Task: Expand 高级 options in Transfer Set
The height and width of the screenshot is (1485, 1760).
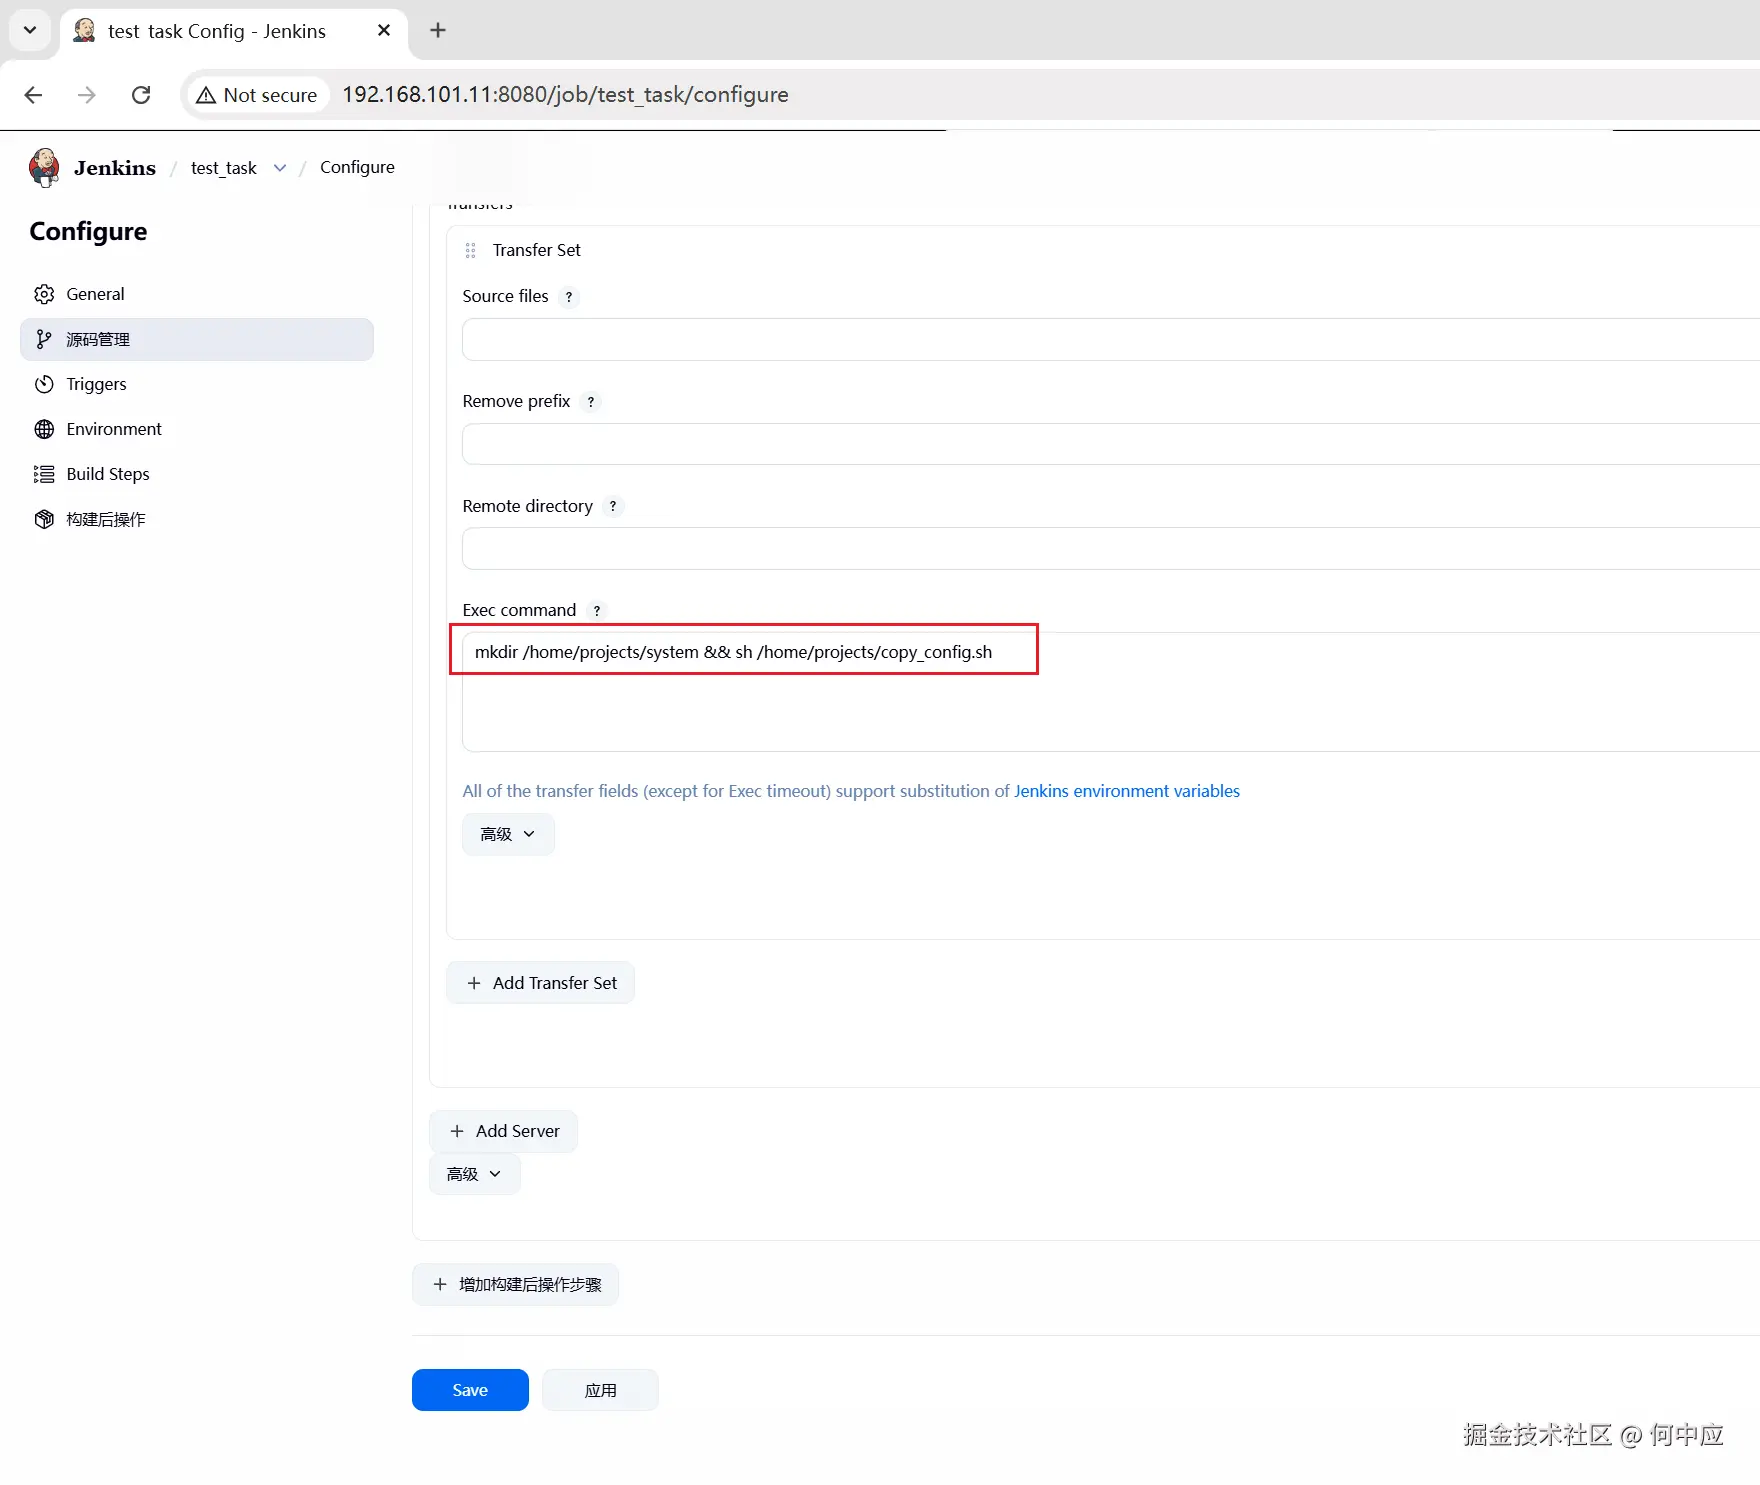Action: (x=508, y=834)
